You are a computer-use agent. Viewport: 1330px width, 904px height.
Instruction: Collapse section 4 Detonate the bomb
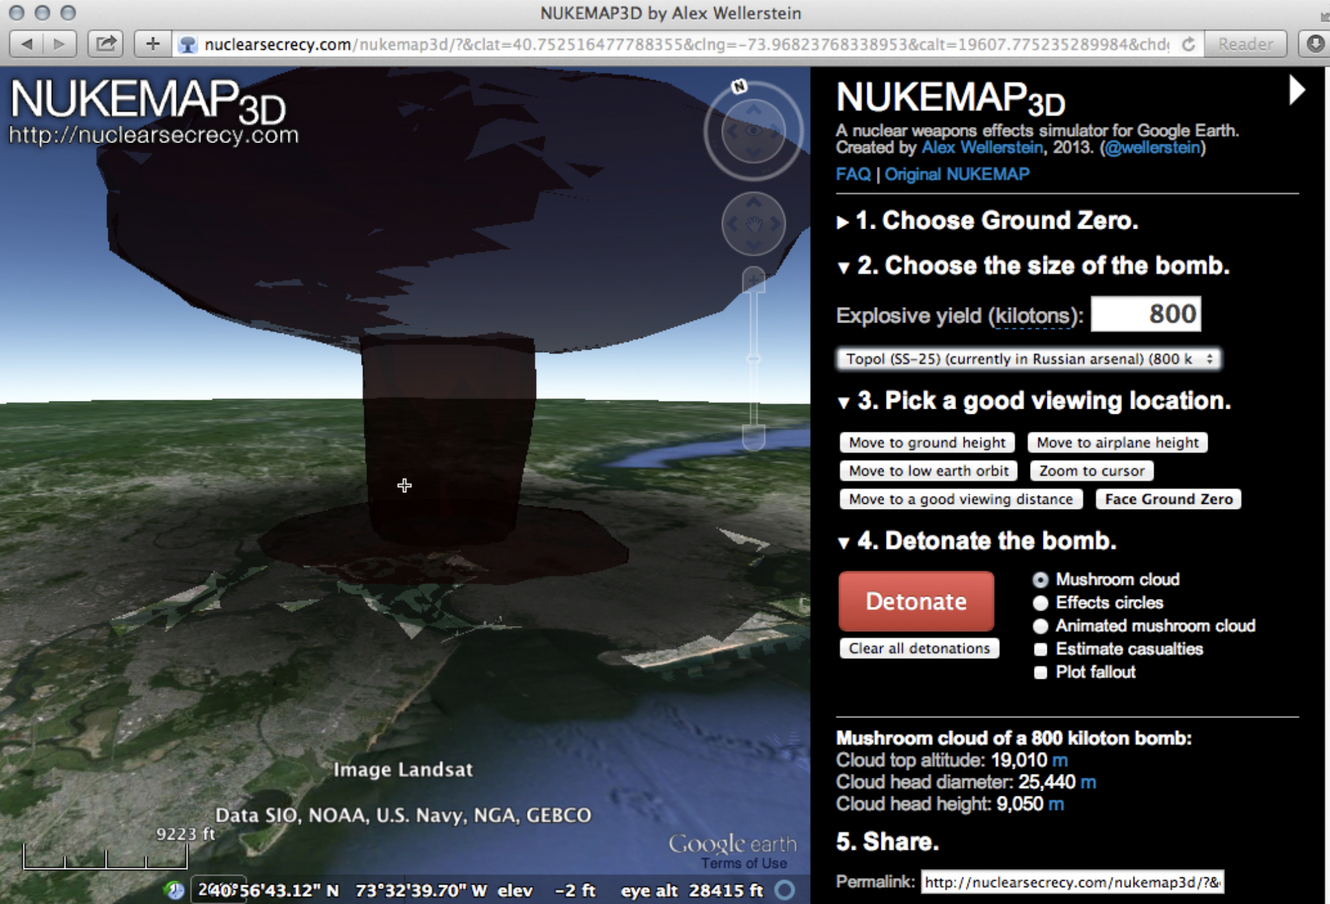click(x=843, y=542)
